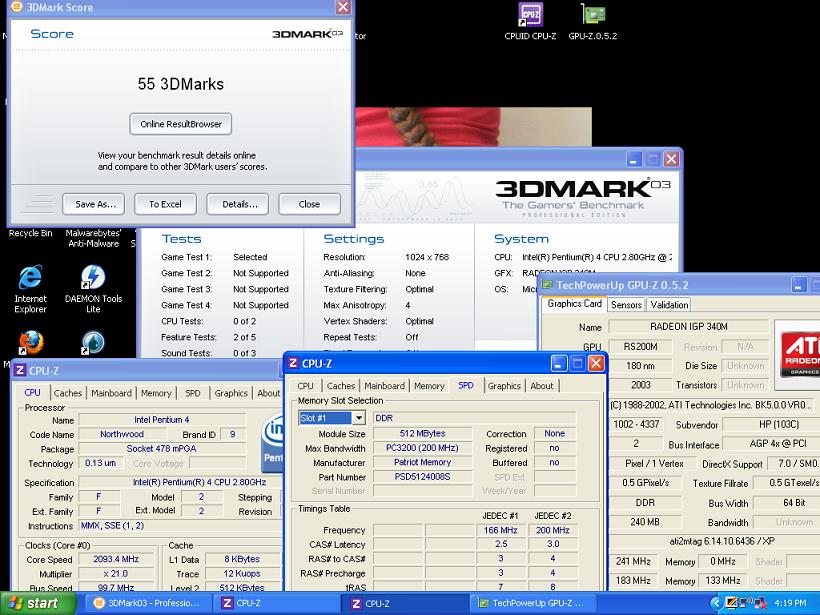Click the 1024 x 768 resolution setting

pyautogui.click(x=427, y=257)
